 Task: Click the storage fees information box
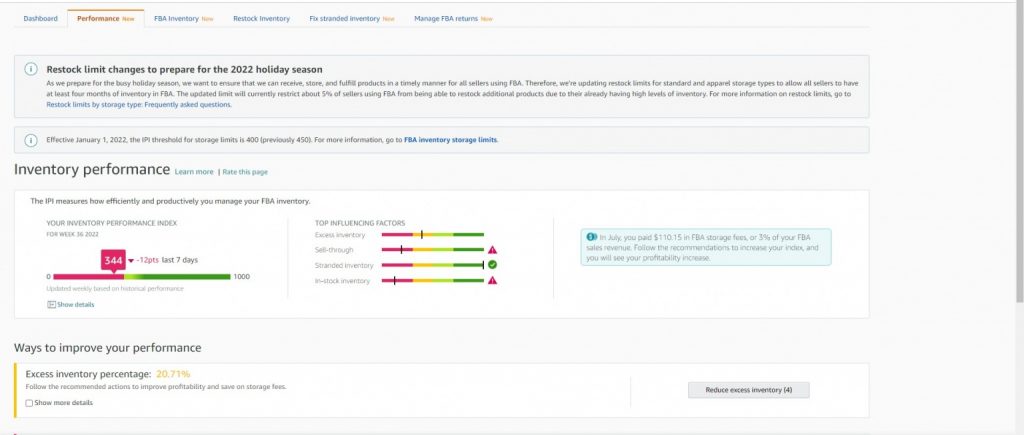point(706,247)
